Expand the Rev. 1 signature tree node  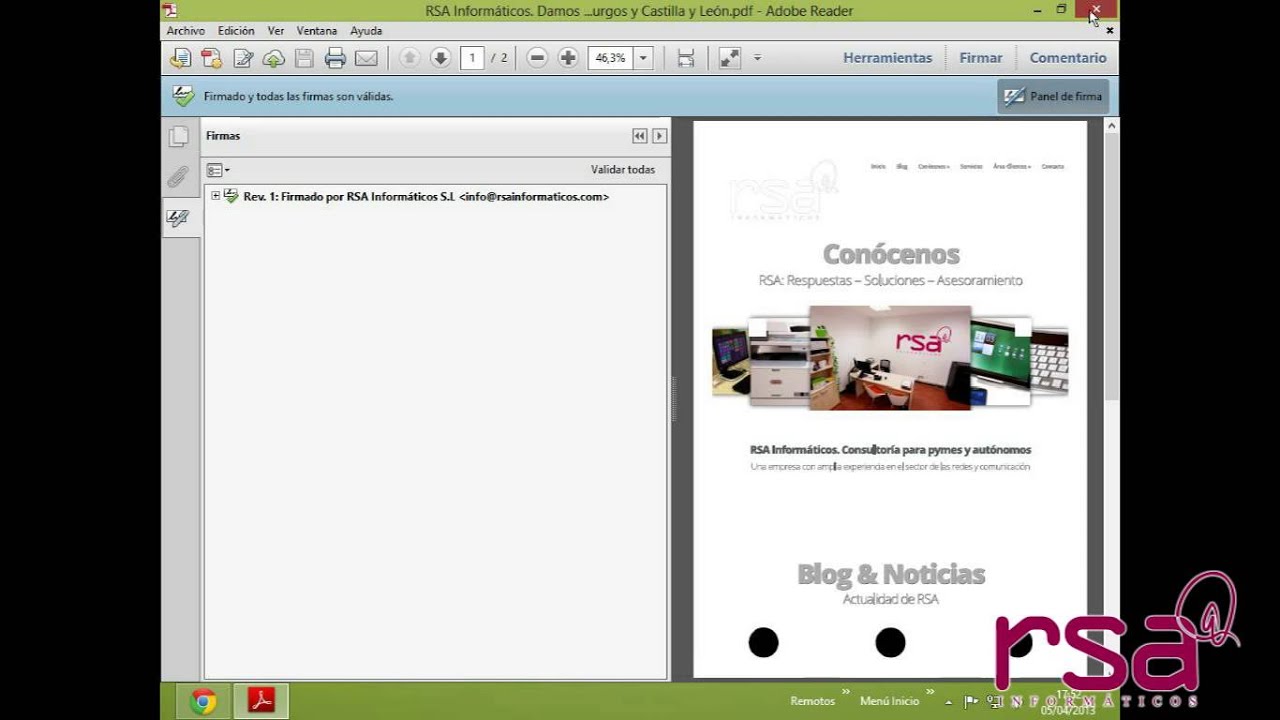(x=215, y=196)
